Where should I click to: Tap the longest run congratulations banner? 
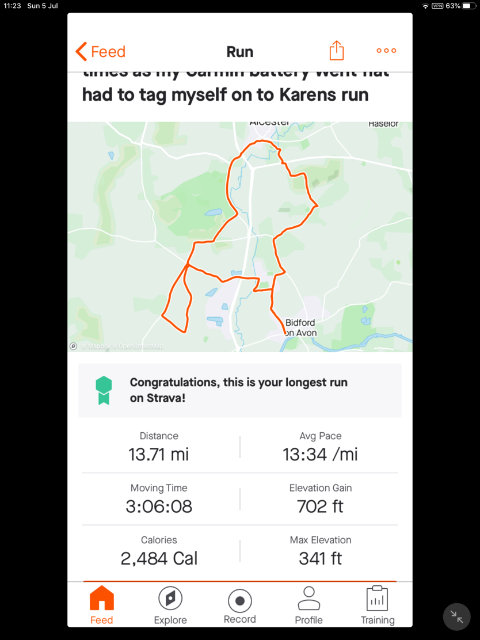point(240,390)
